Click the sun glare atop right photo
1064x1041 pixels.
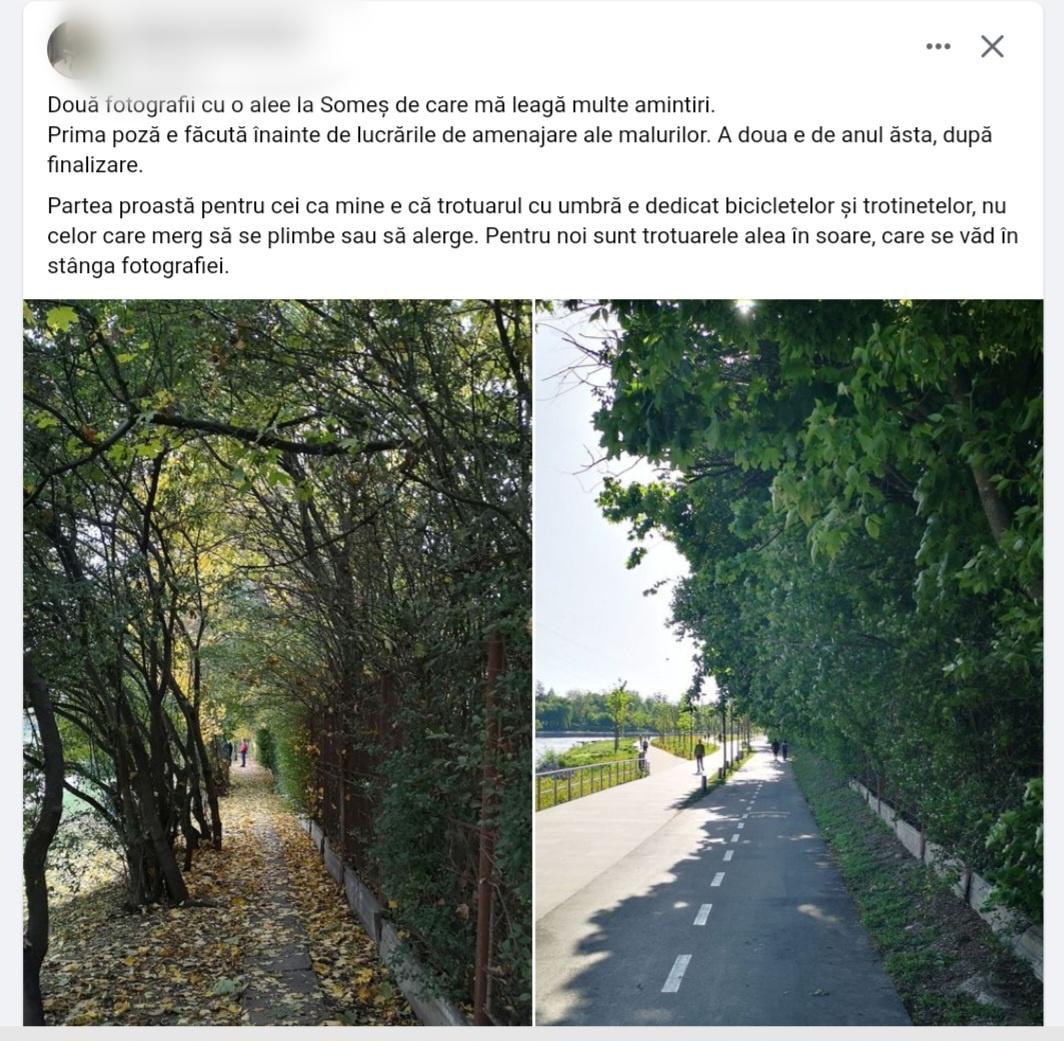point(745,307)
